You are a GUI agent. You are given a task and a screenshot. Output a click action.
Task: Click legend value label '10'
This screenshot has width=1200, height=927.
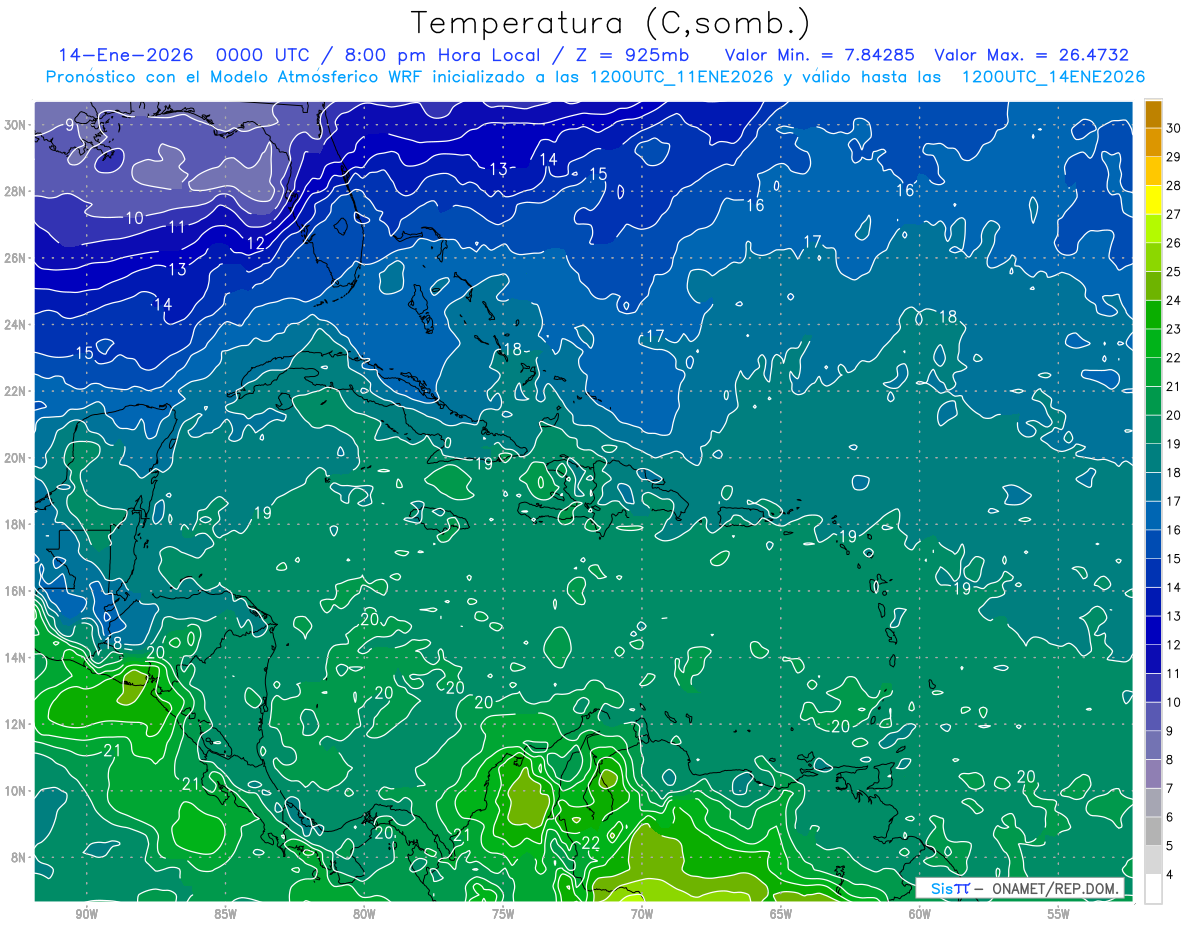(1174, 702)
